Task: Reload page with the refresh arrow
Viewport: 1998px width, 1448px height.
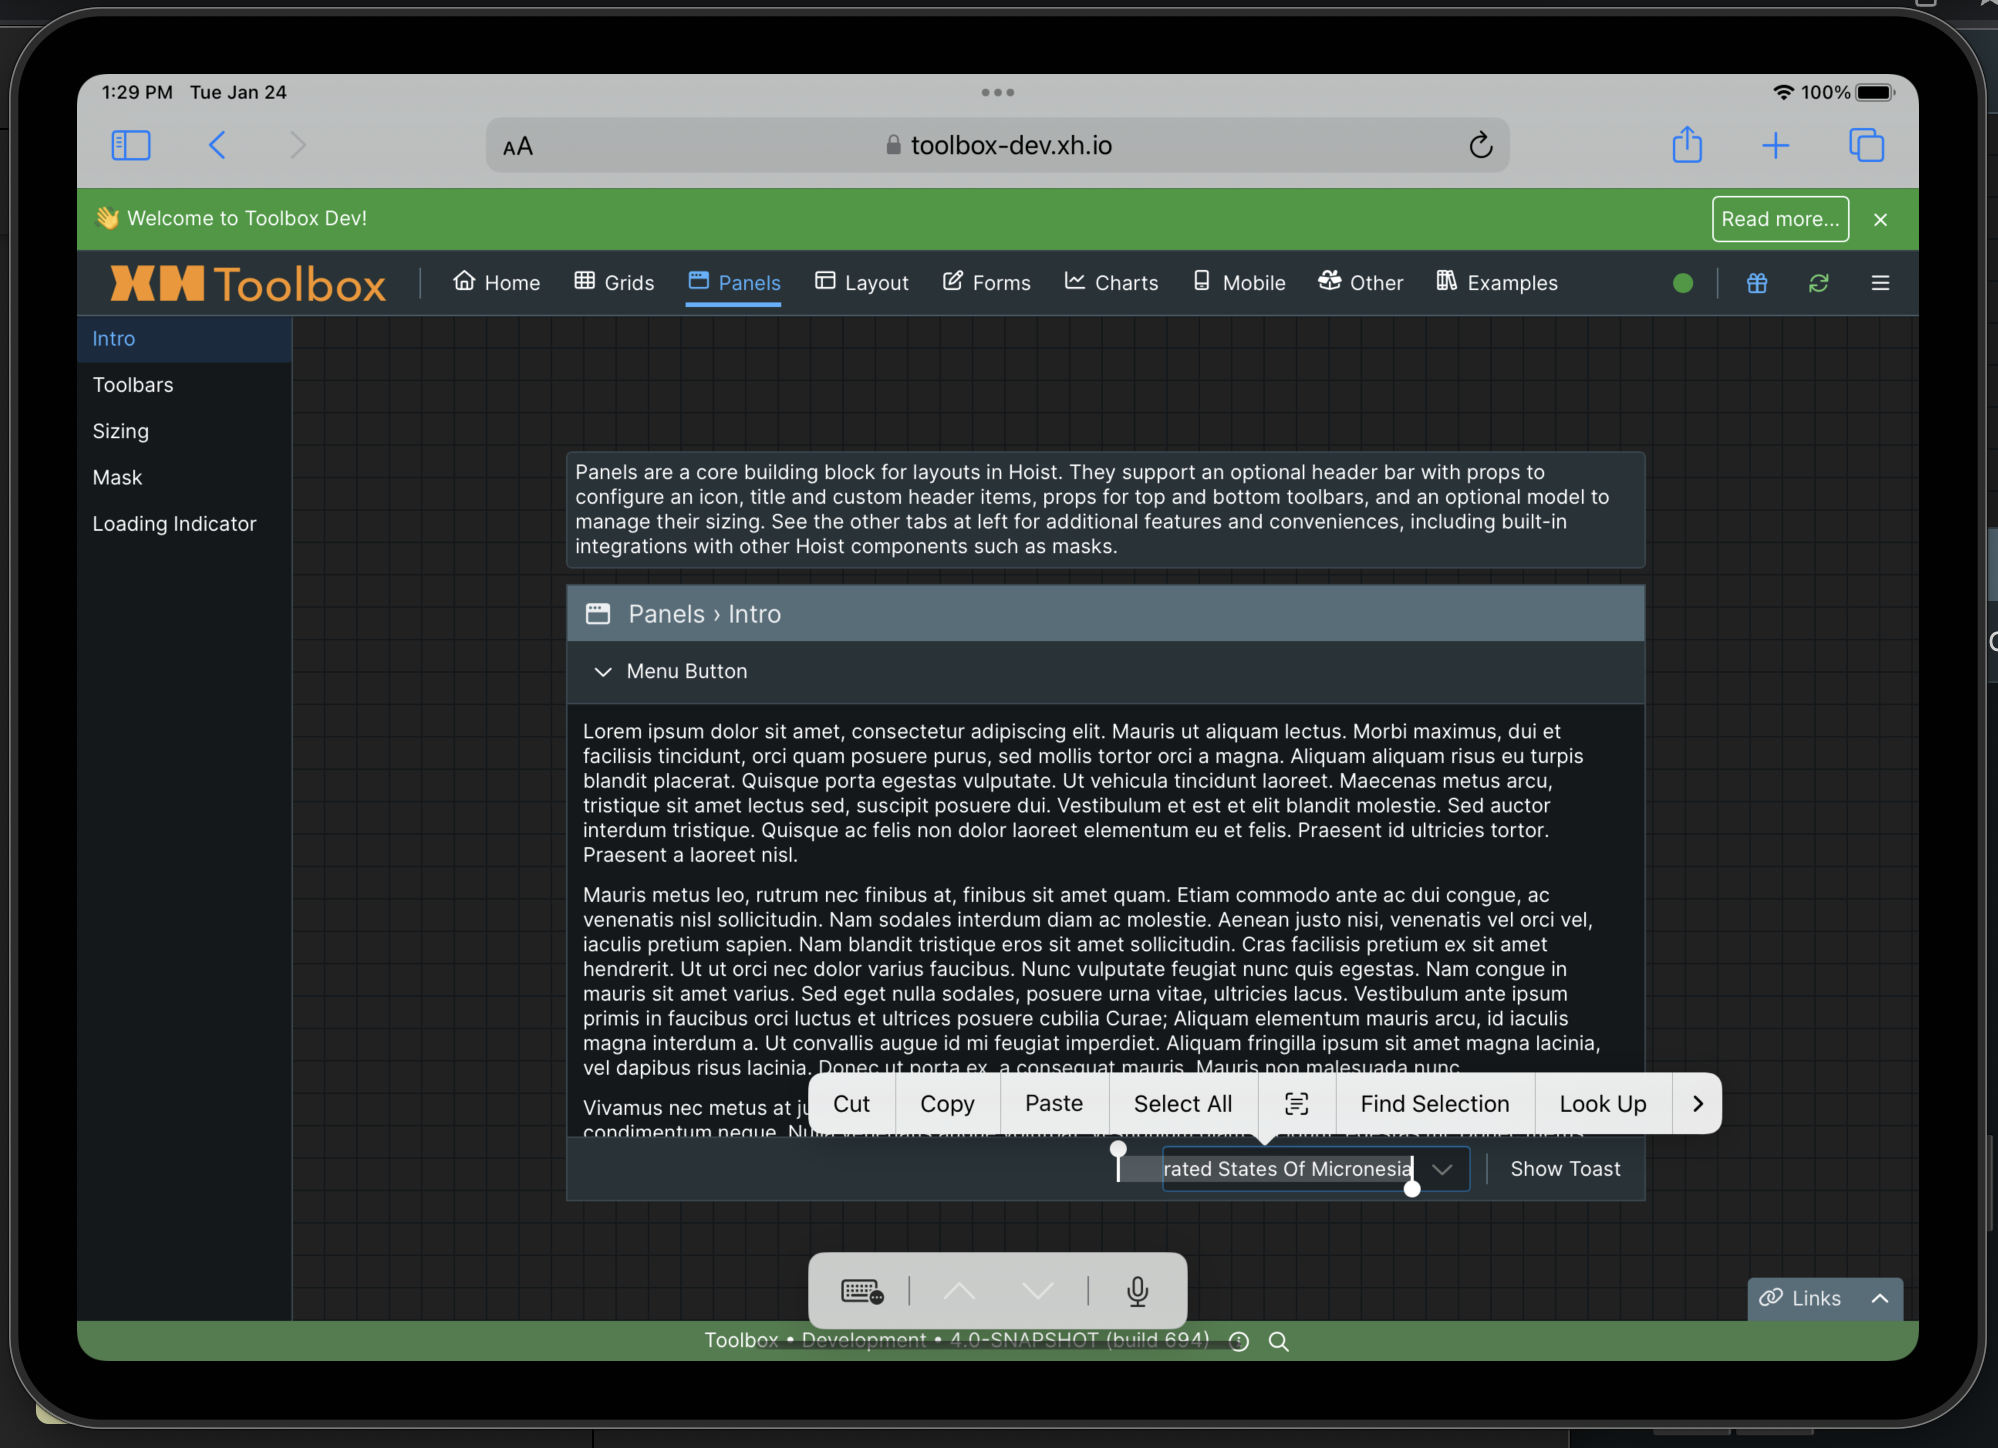Action: click(1481, 146)
